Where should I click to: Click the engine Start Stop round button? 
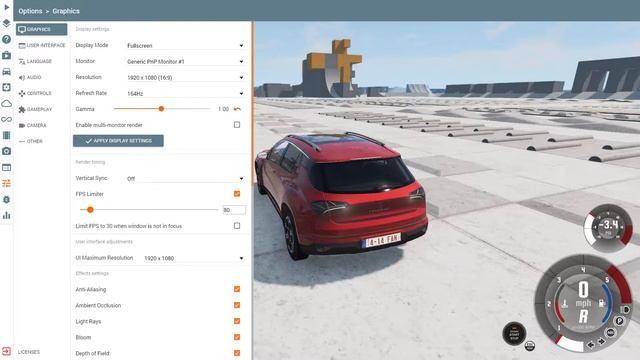pyautogui.click(x=514, y=333)
